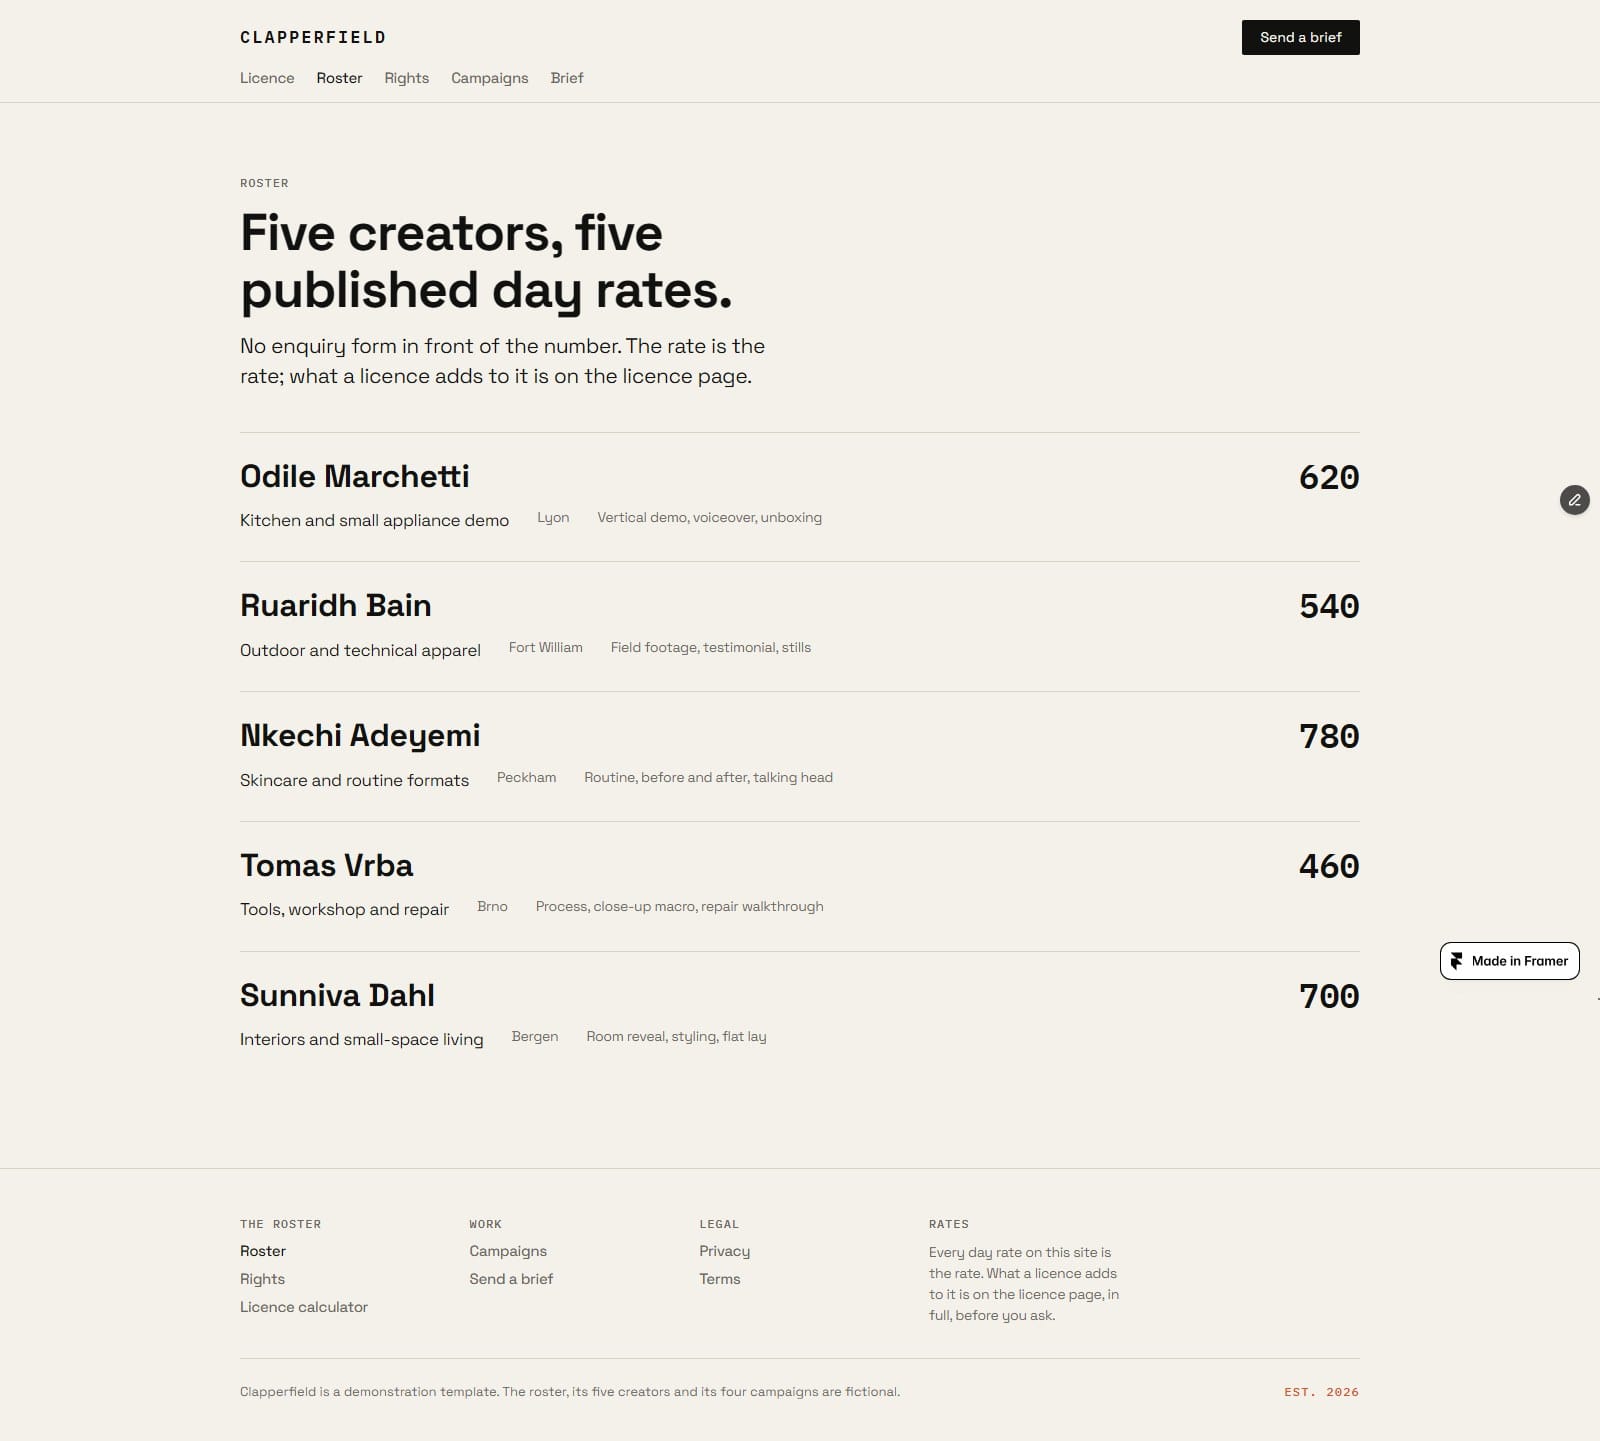Click the 'EST. 2026' footer text

pyautogui.click(x=1322, y=1392)
